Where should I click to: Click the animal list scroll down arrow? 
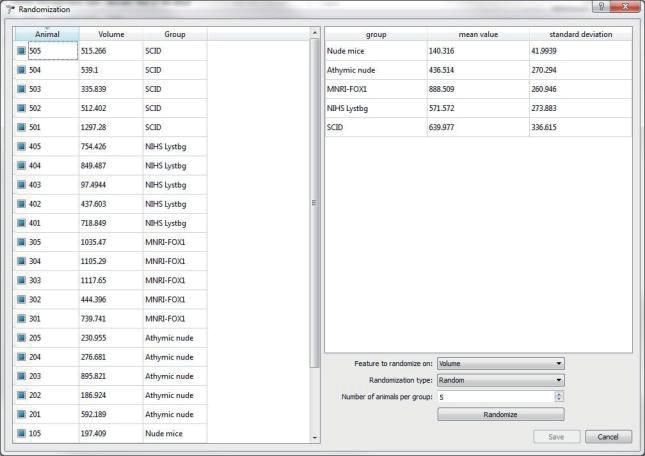pos(315,437)
